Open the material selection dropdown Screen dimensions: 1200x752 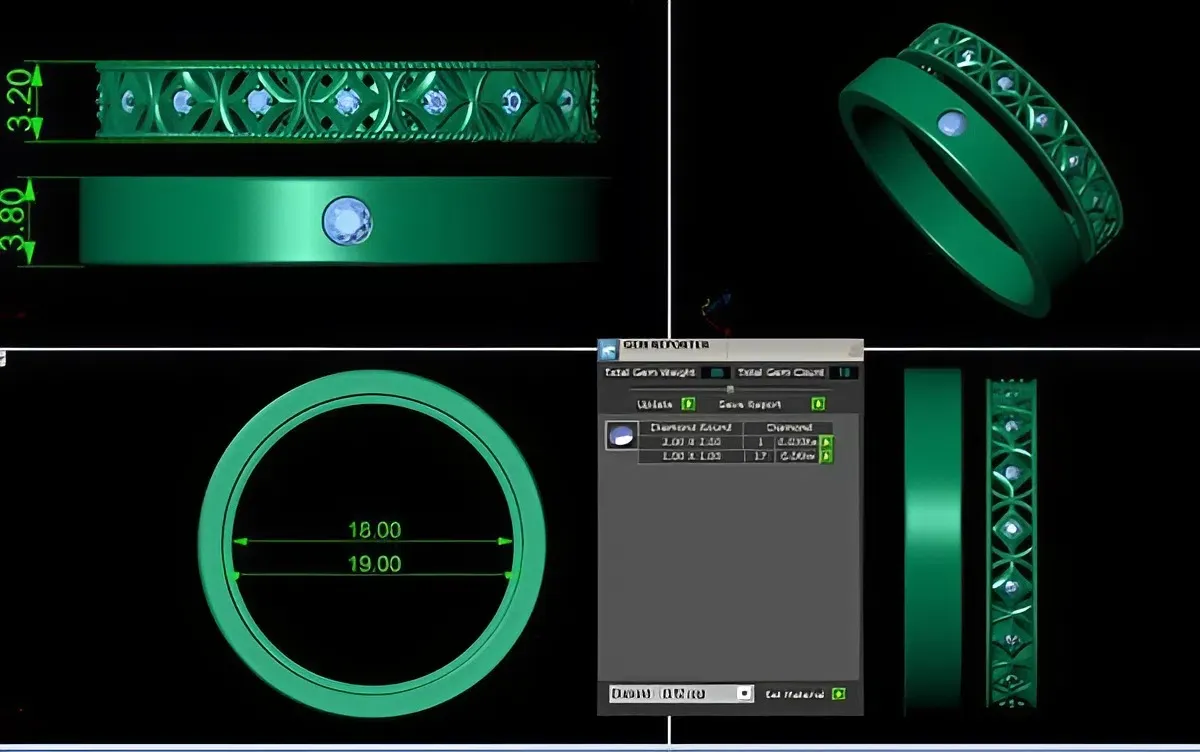point(743,693)
